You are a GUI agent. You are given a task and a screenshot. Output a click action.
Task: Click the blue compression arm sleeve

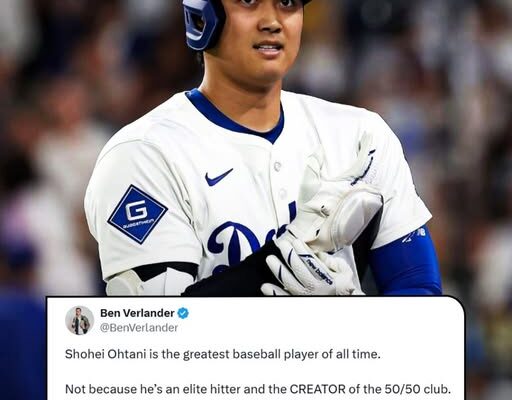(x=405, y=264)
